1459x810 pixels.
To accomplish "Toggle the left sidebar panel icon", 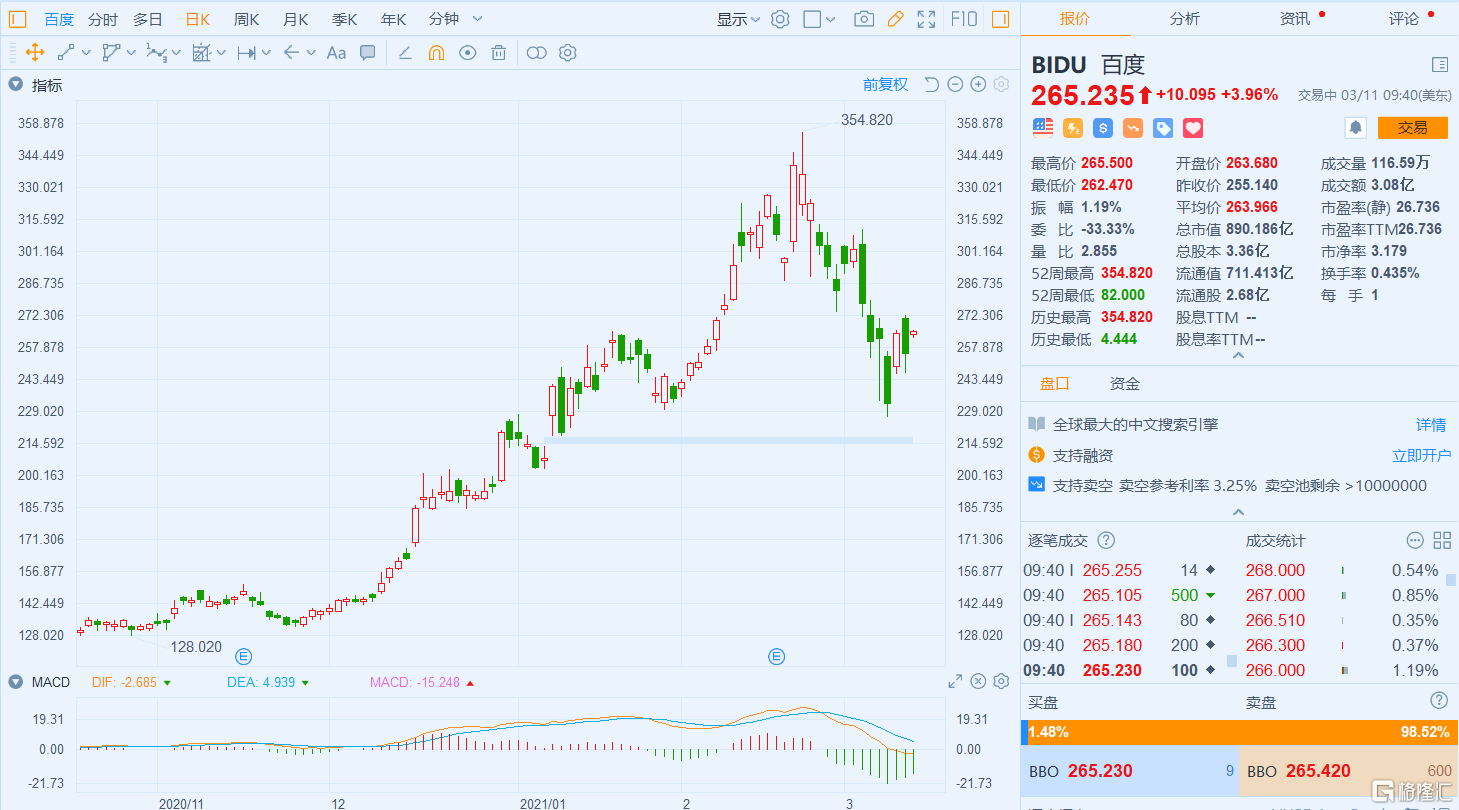I will 18,19.
